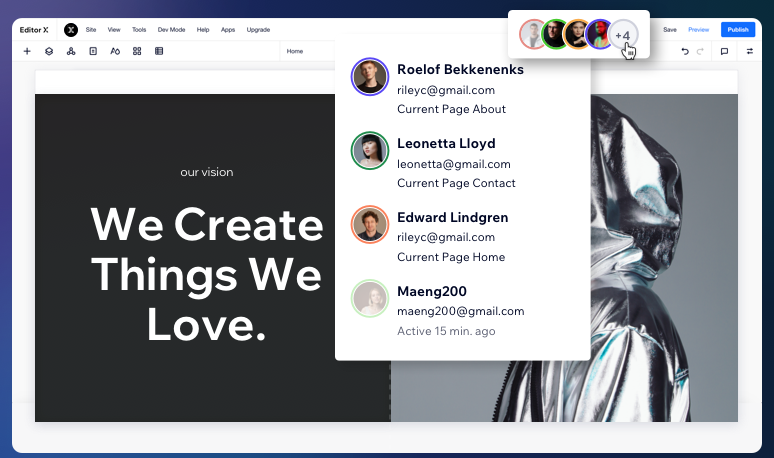Click the Save button
Viewport: 774px width, 458px height.
pyautogui.click(x=670, y=30)
